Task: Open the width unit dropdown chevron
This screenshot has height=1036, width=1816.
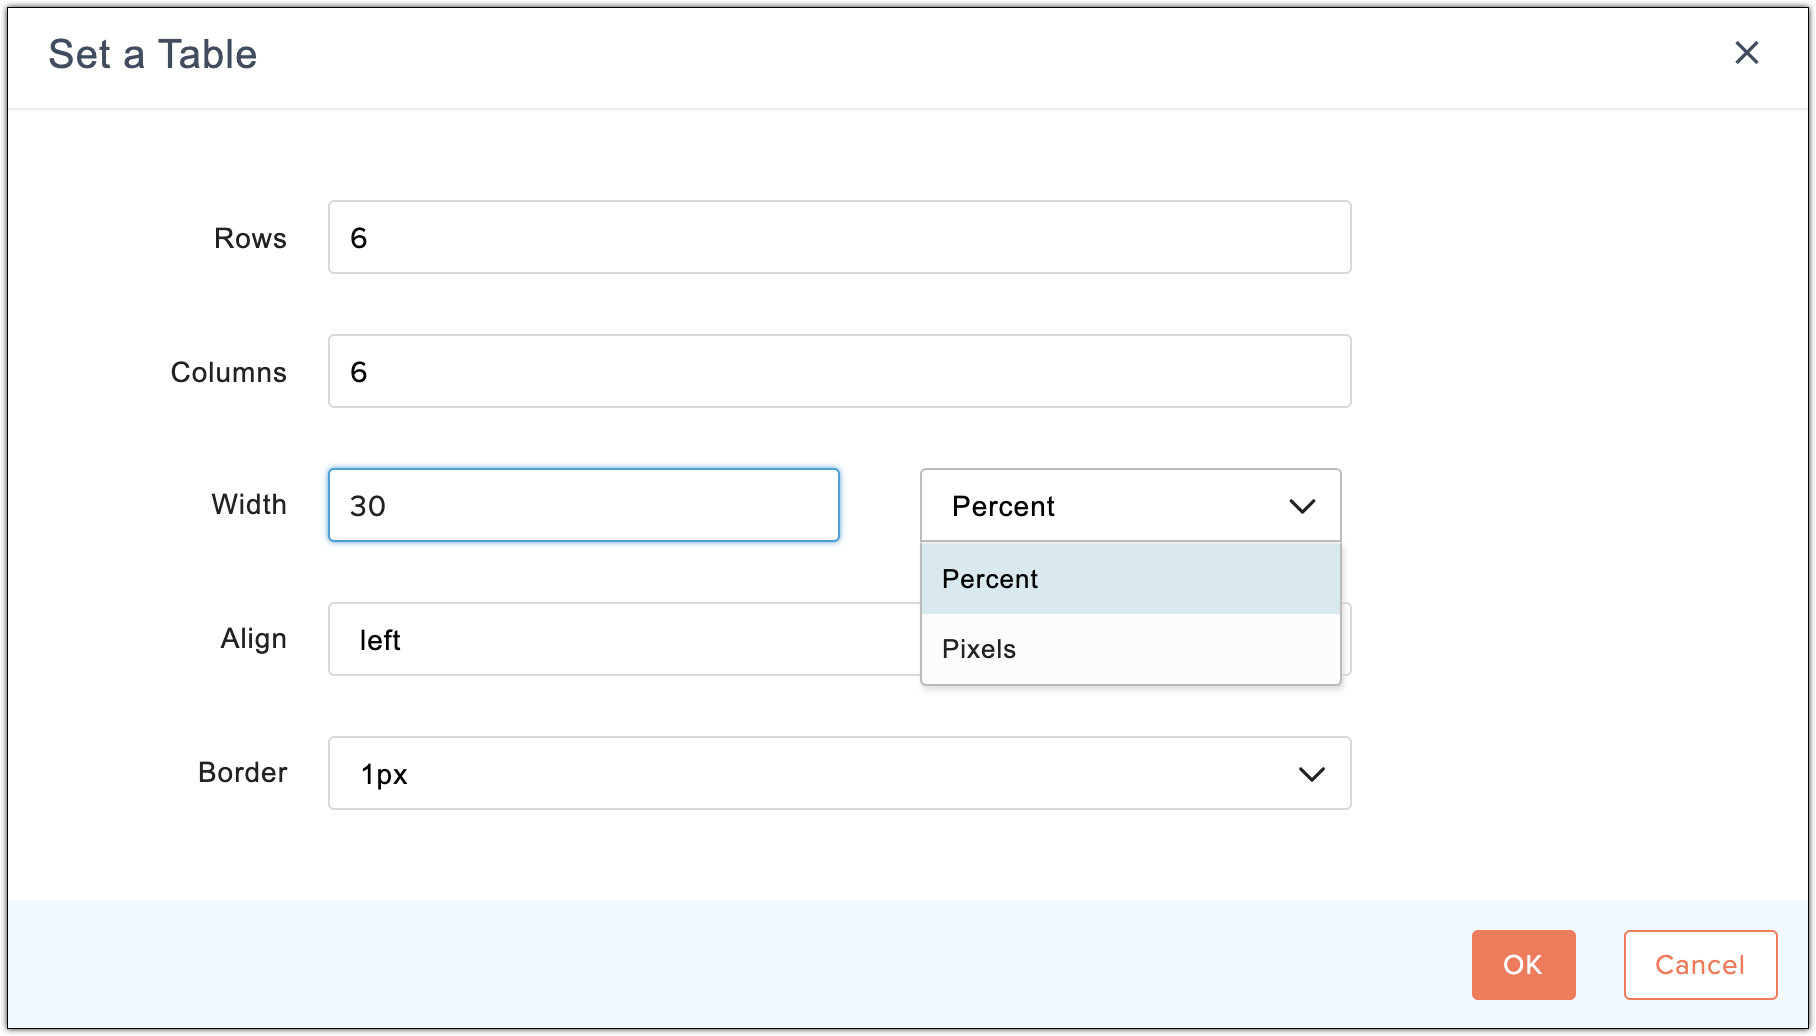Action: (1303, 506)
